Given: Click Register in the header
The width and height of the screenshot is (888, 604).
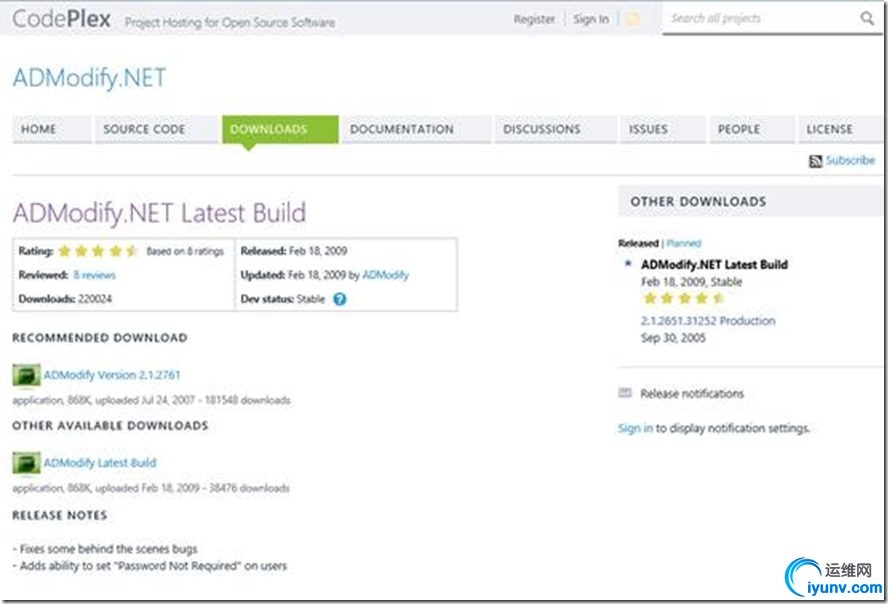Looking at the screenshot, I should [534, 19].
